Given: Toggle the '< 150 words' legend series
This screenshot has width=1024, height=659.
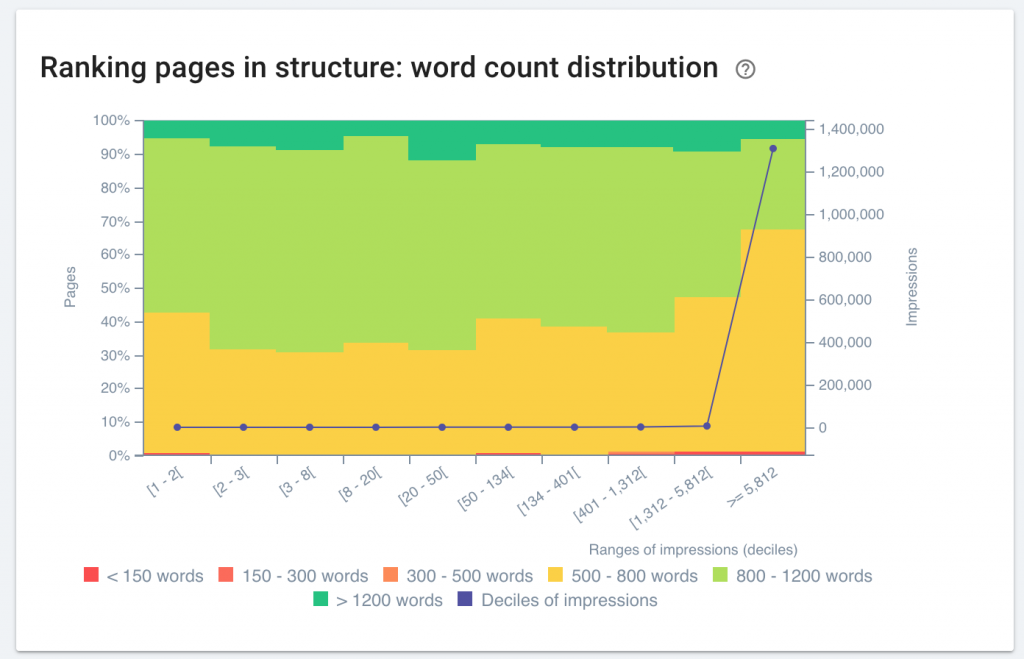Looking at the screenshot, I should (x=143, y=576).
